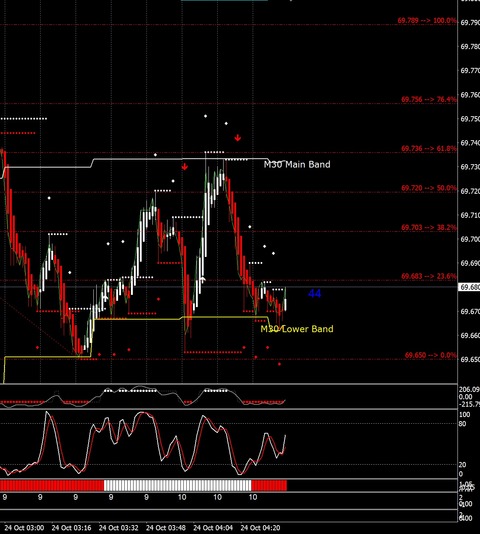Click the "24 Oct 04:04" time axis label

coord(213,528)
